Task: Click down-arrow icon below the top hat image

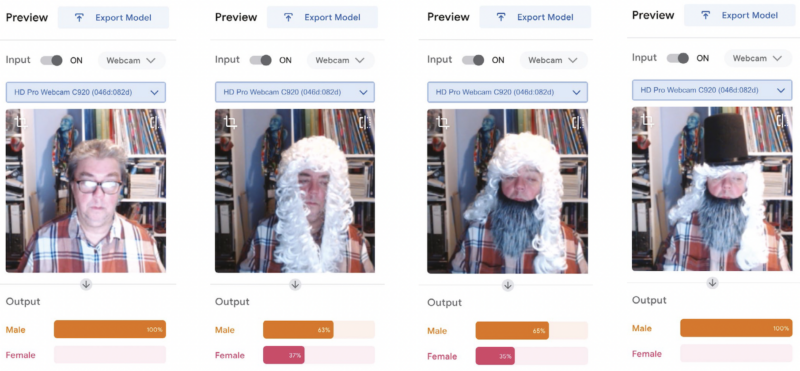Action: click(x=712, y=282)
